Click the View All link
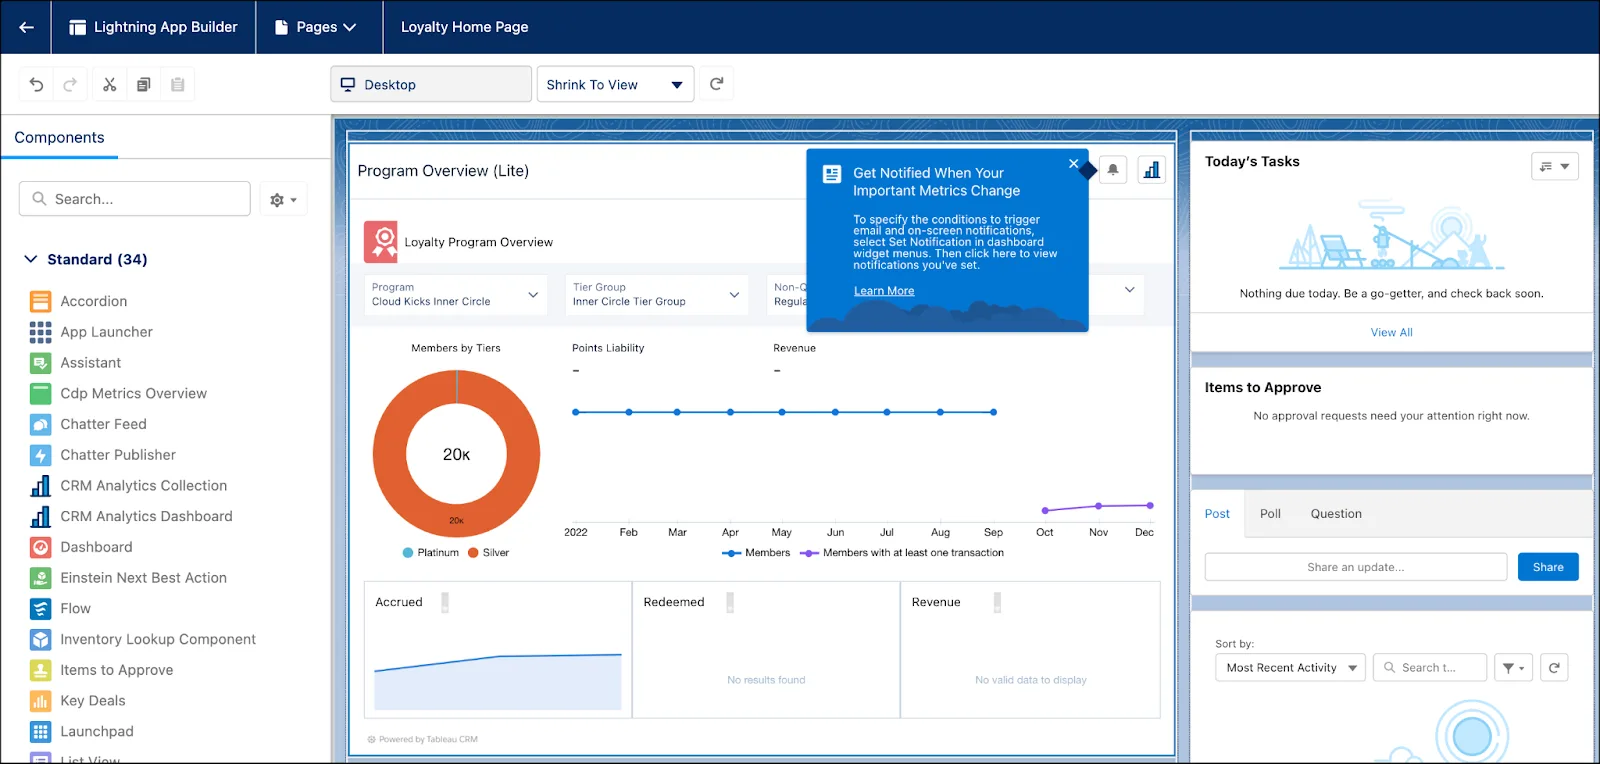Viewport: 1600px width, 764px height. (1391, 333)
